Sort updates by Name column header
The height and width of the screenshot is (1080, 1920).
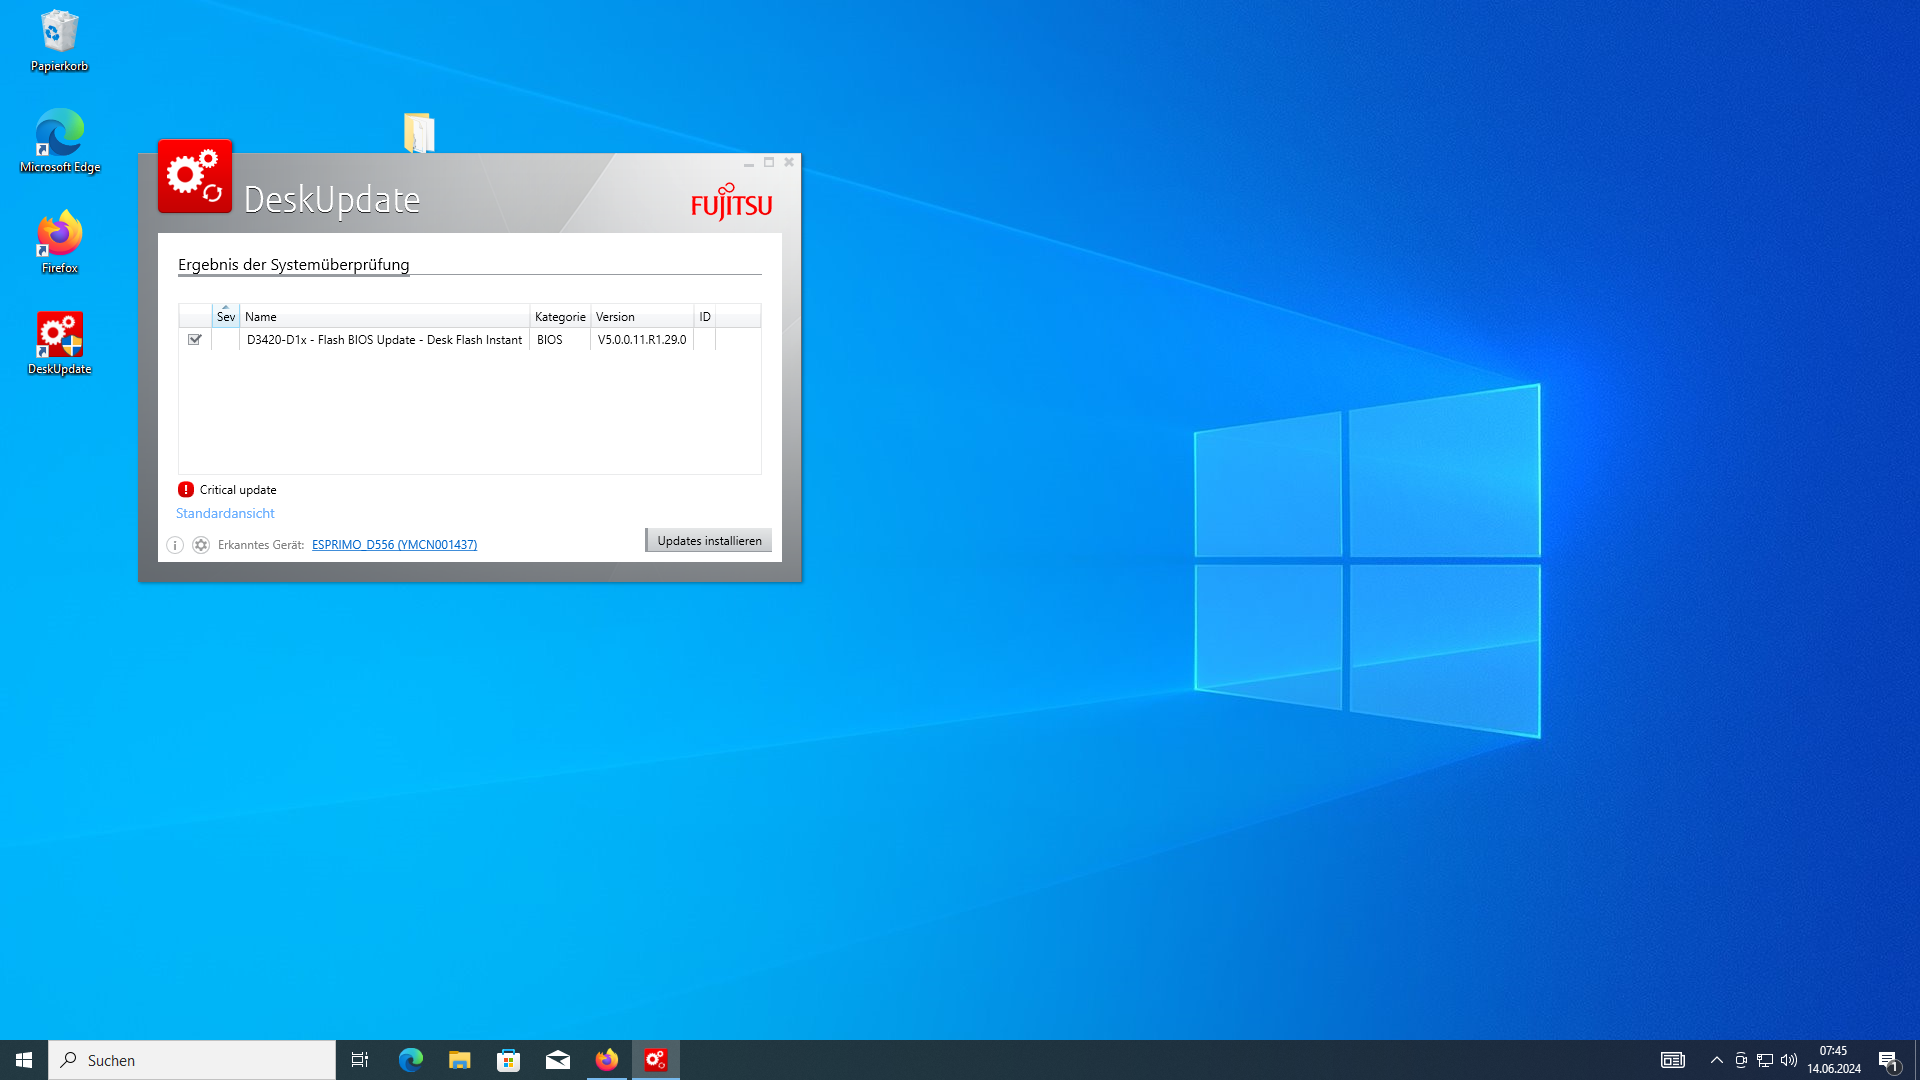point(385,316)
